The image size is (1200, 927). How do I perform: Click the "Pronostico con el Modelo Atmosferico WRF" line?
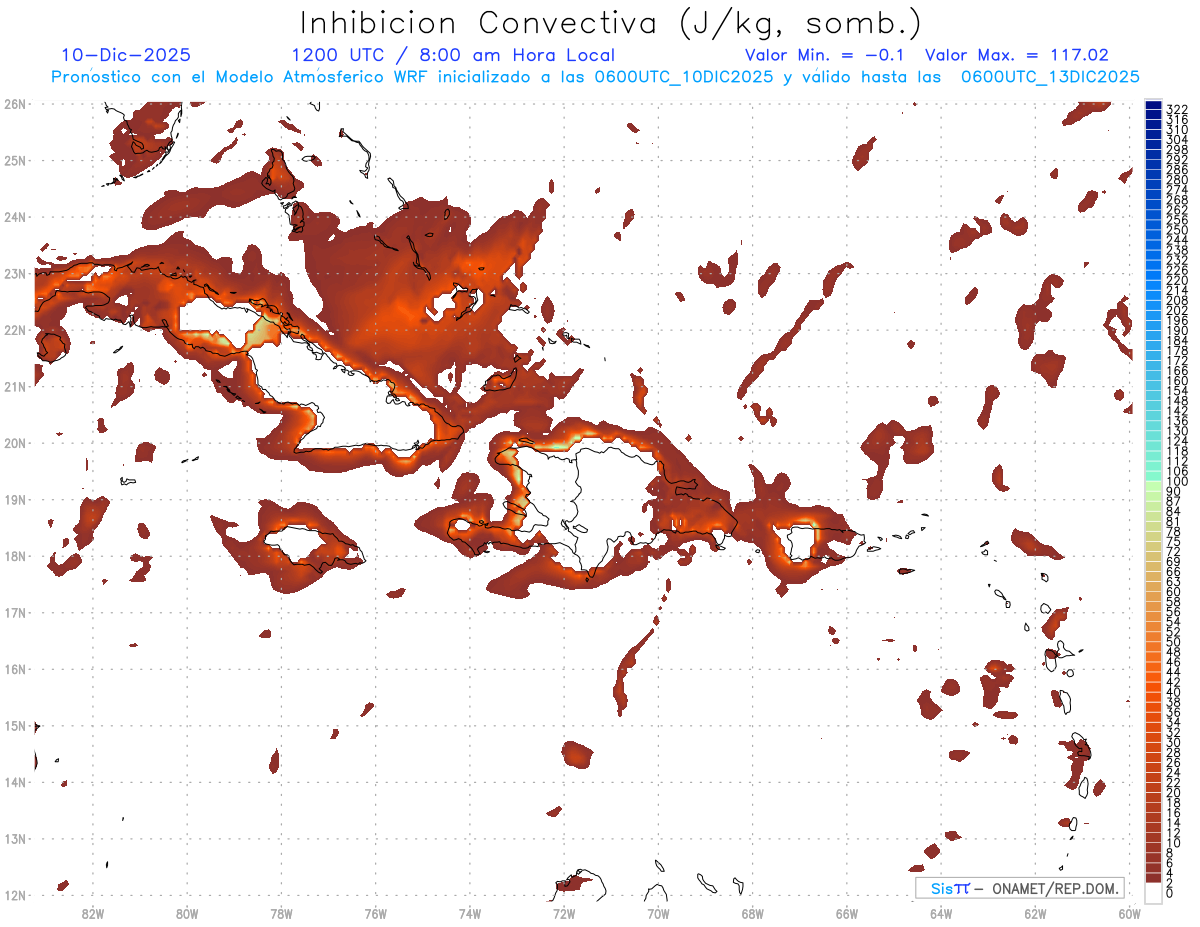click(x=595, y=77)
